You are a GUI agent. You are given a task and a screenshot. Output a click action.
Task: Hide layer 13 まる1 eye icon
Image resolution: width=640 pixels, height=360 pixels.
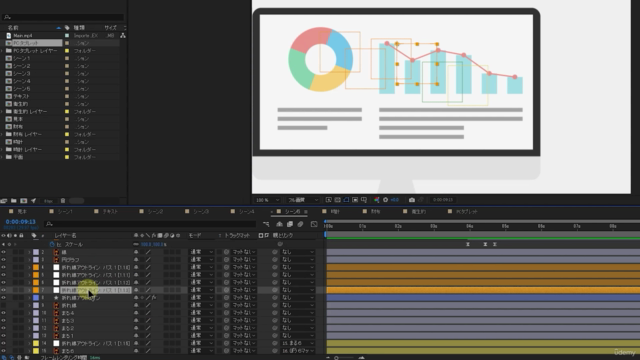click(3, 336)
